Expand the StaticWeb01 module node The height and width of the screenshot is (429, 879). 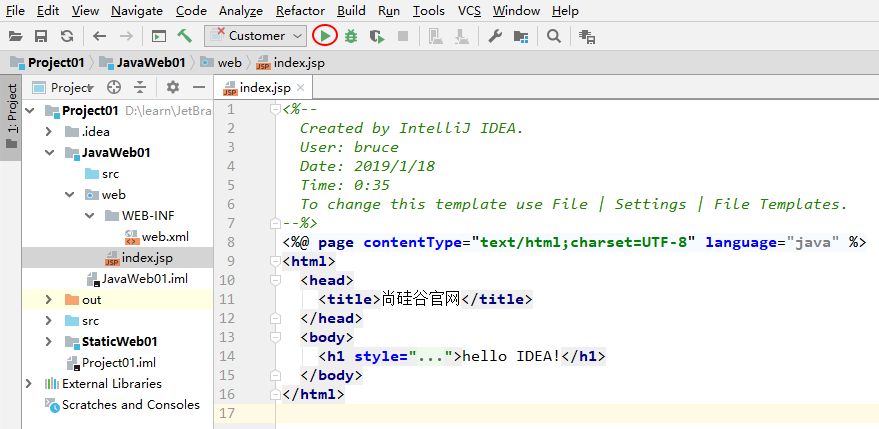(x=48, y=341)
